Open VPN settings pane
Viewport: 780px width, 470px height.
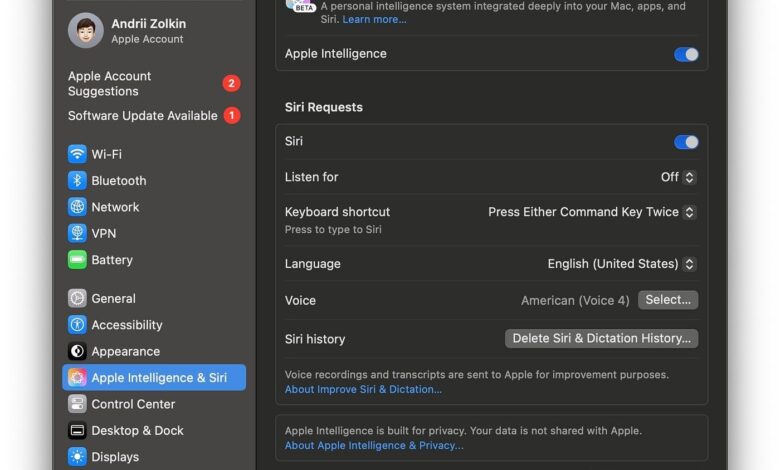154,233
